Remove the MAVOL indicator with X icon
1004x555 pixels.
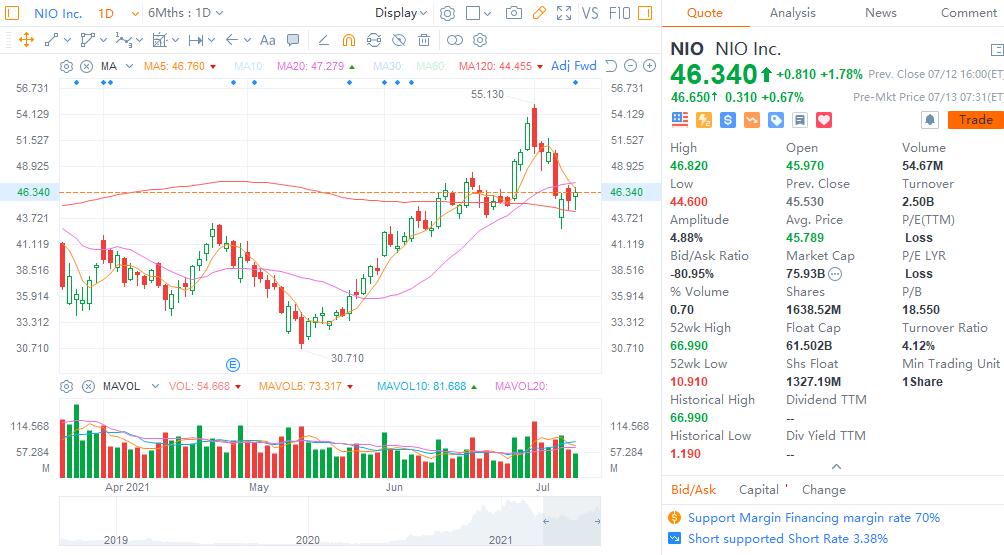tap(87, 386)
